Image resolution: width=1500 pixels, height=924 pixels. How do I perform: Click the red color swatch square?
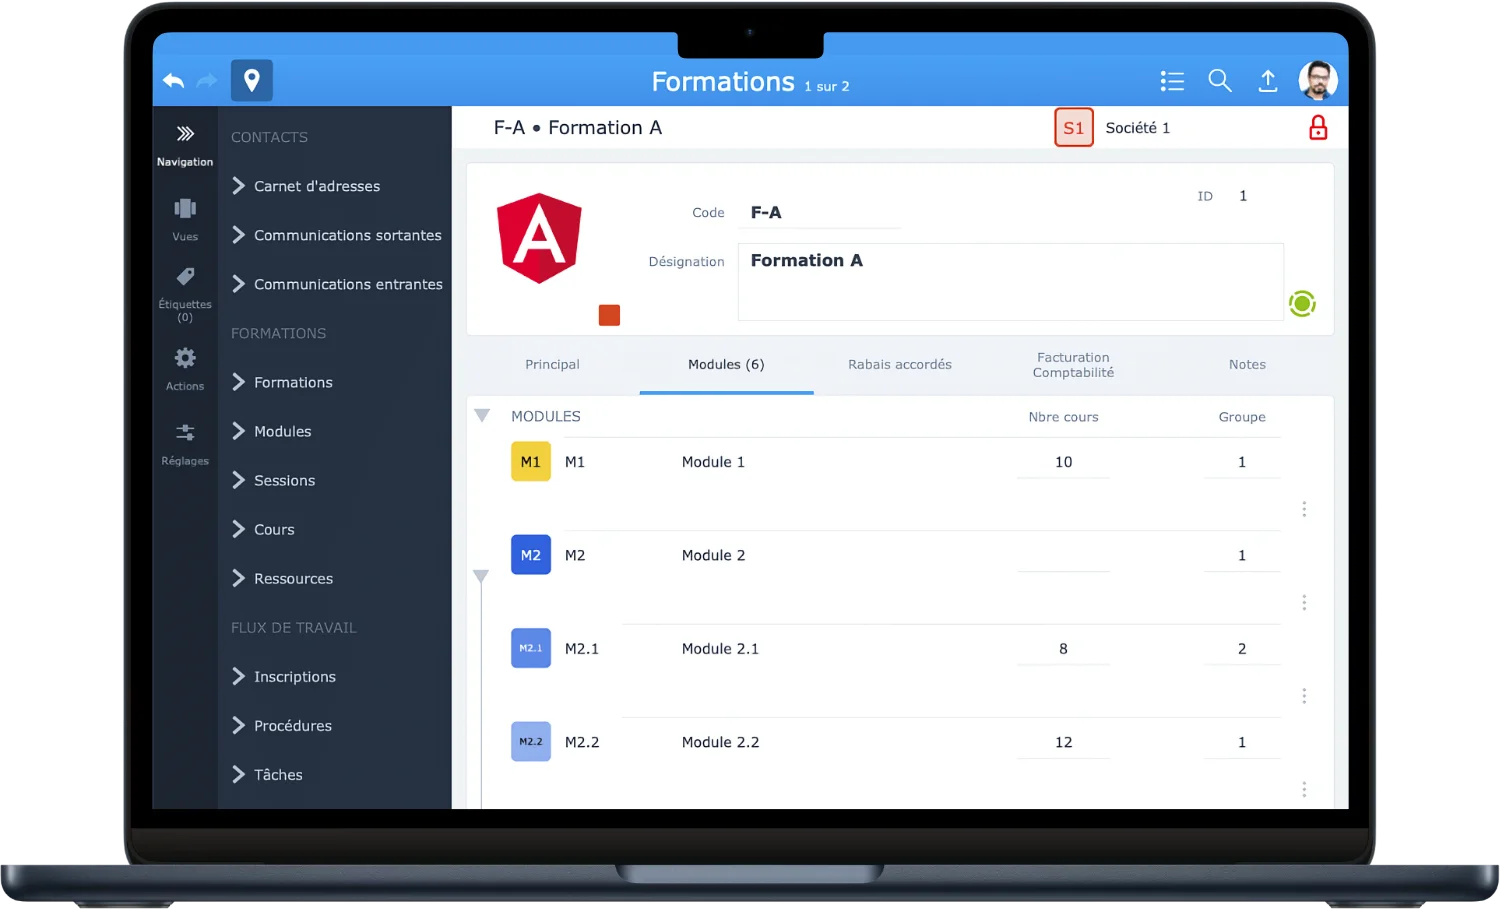(x=609, y=315)
